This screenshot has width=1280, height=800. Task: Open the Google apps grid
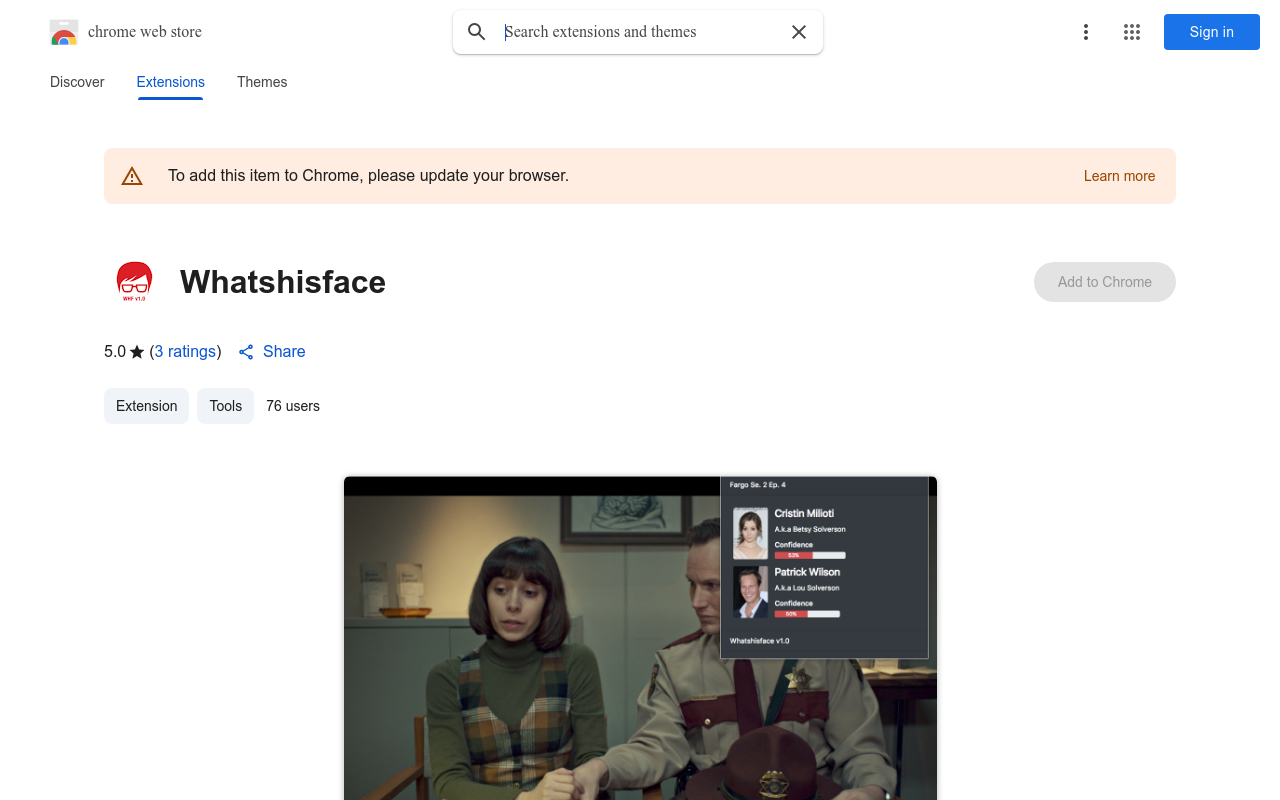point(1132,32)
